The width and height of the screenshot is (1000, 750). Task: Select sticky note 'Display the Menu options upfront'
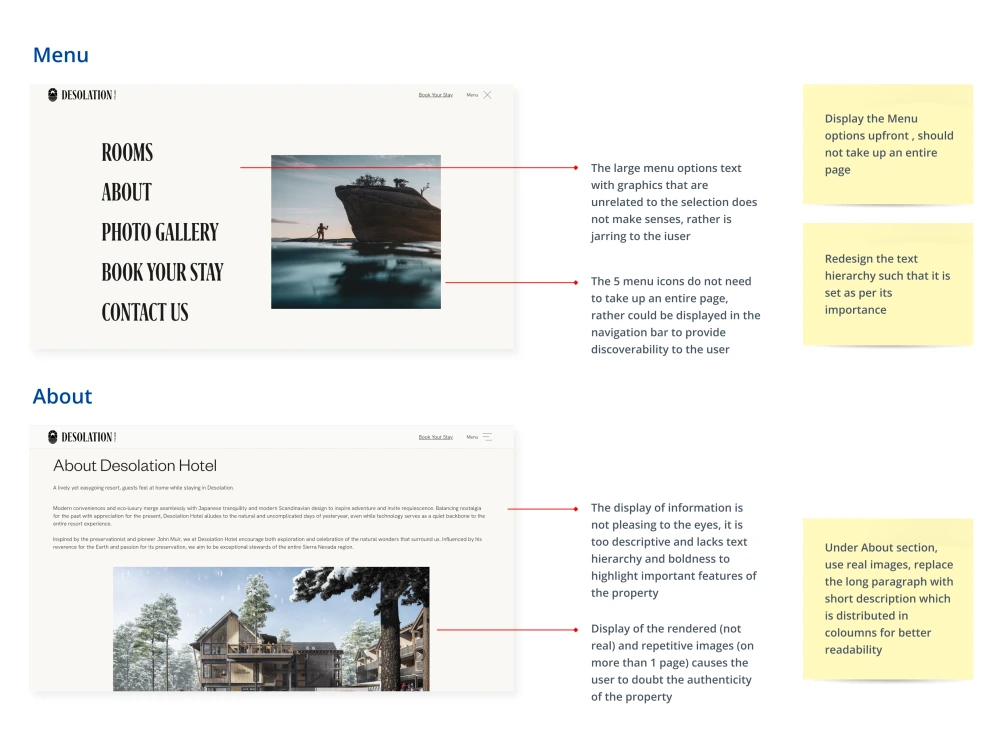point(888,144)
